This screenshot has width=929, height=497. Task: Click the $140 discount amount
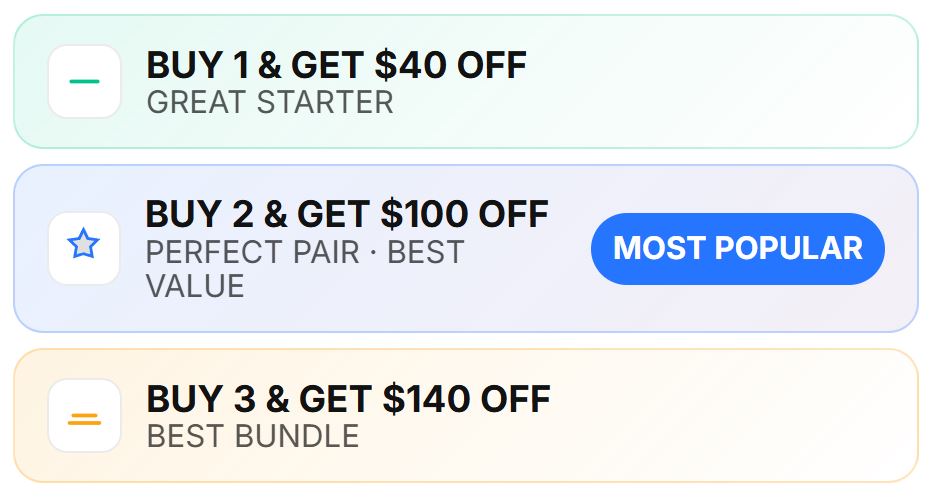425,400
